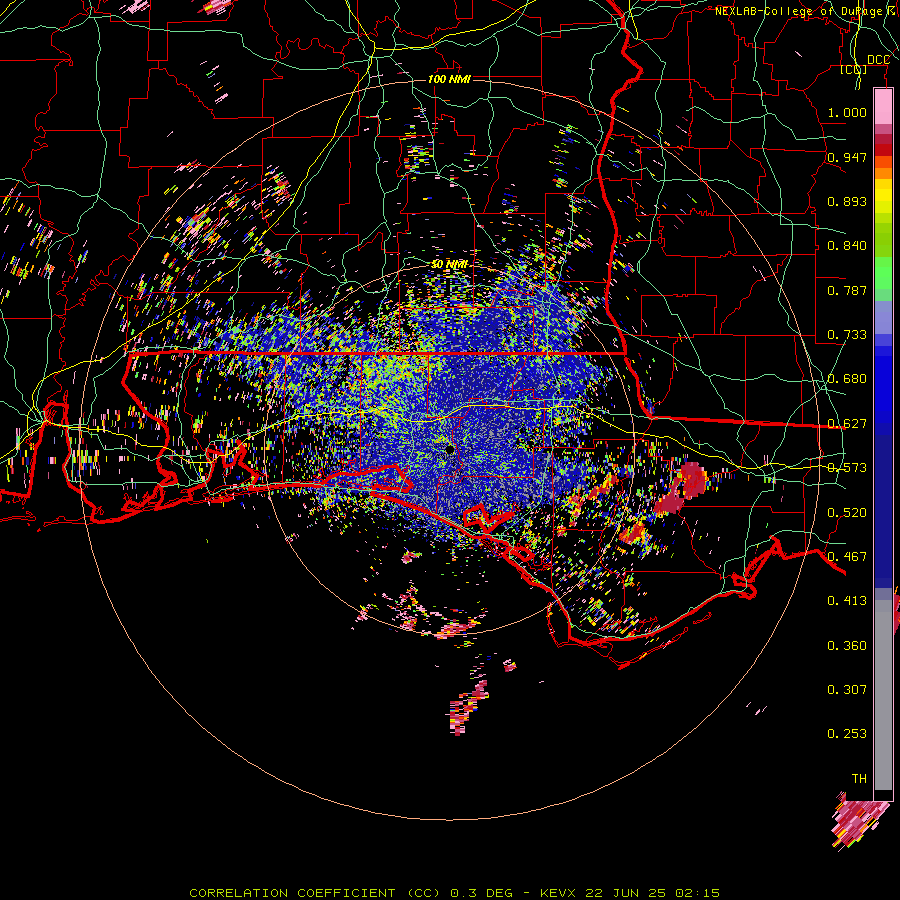The width and height of the screenshot is (900, 900).
Task: Click the 0.840 scale value
Action: (x=847, y=246)
